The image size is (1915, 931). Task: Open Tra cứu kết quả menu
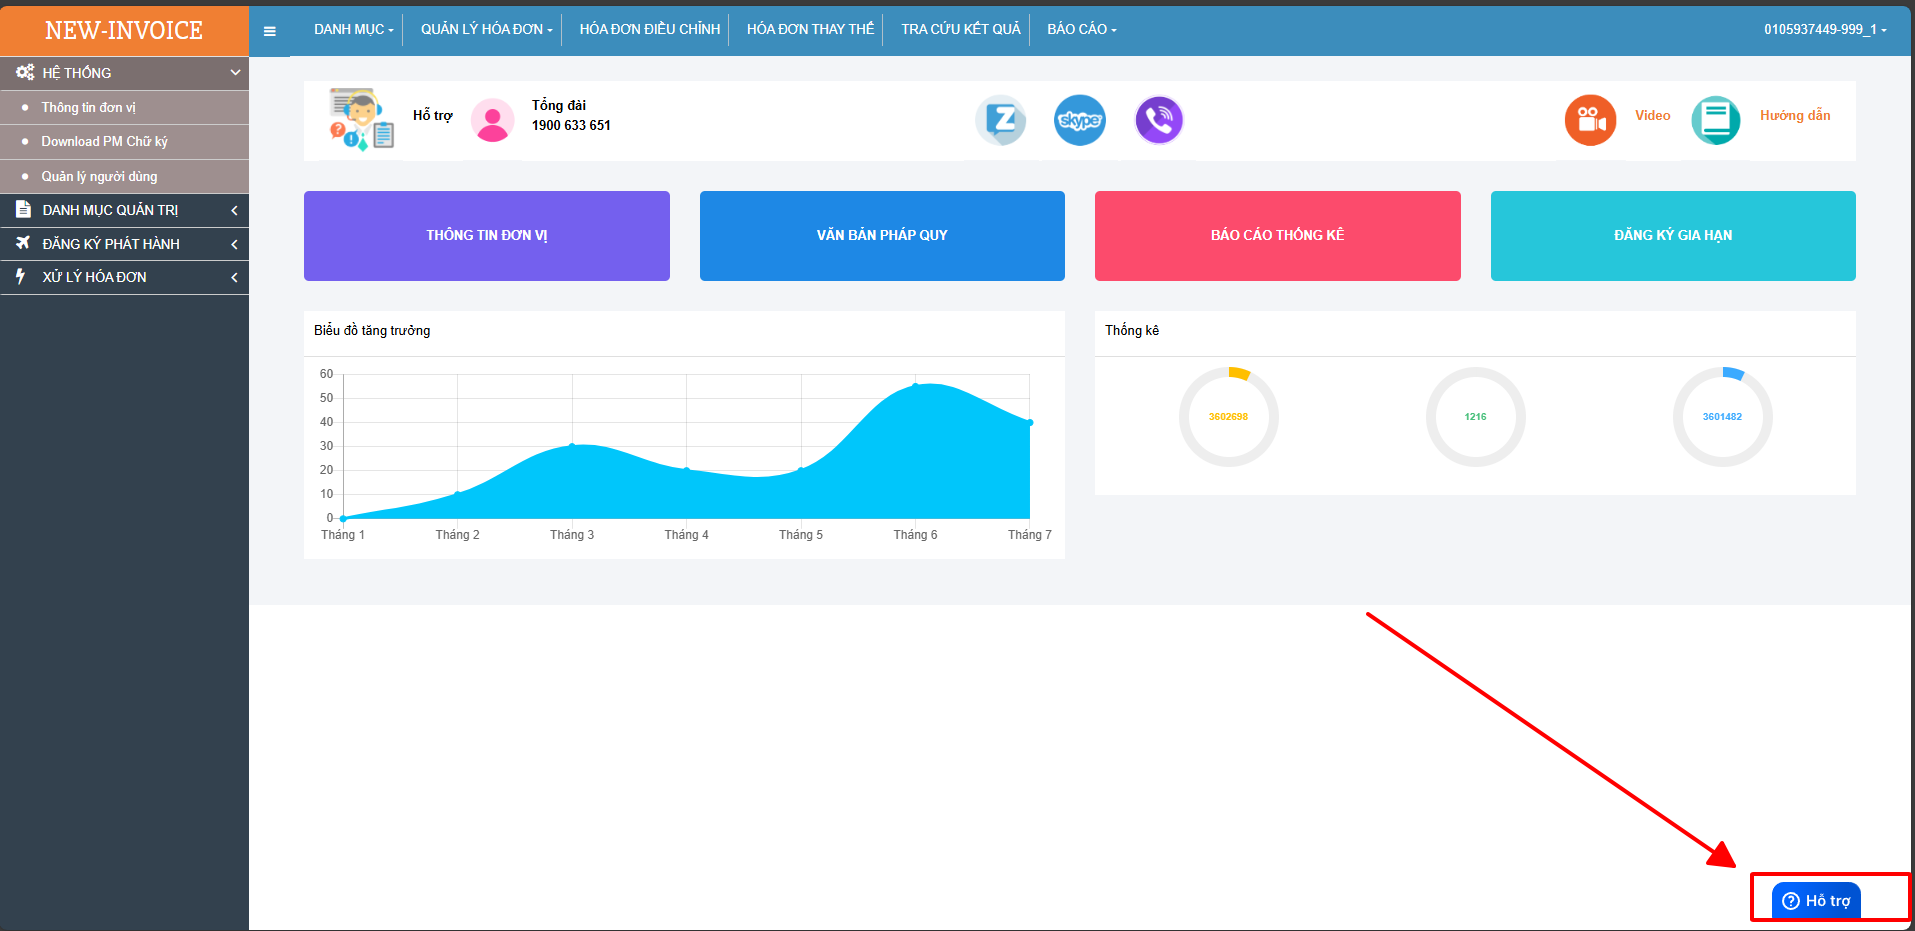(960, 29)
